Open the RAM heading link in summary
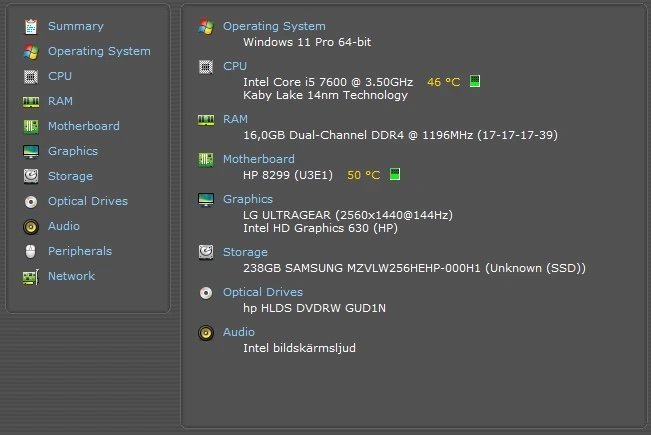Image resolution: width=651 pixels, height=435 pixels. 235,119
